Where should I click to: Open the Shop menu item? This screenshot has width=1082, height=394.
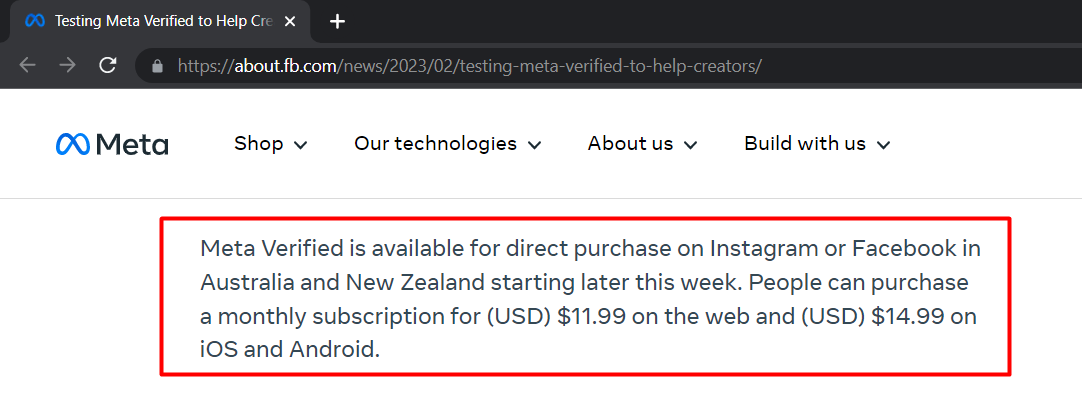[259, 144]
